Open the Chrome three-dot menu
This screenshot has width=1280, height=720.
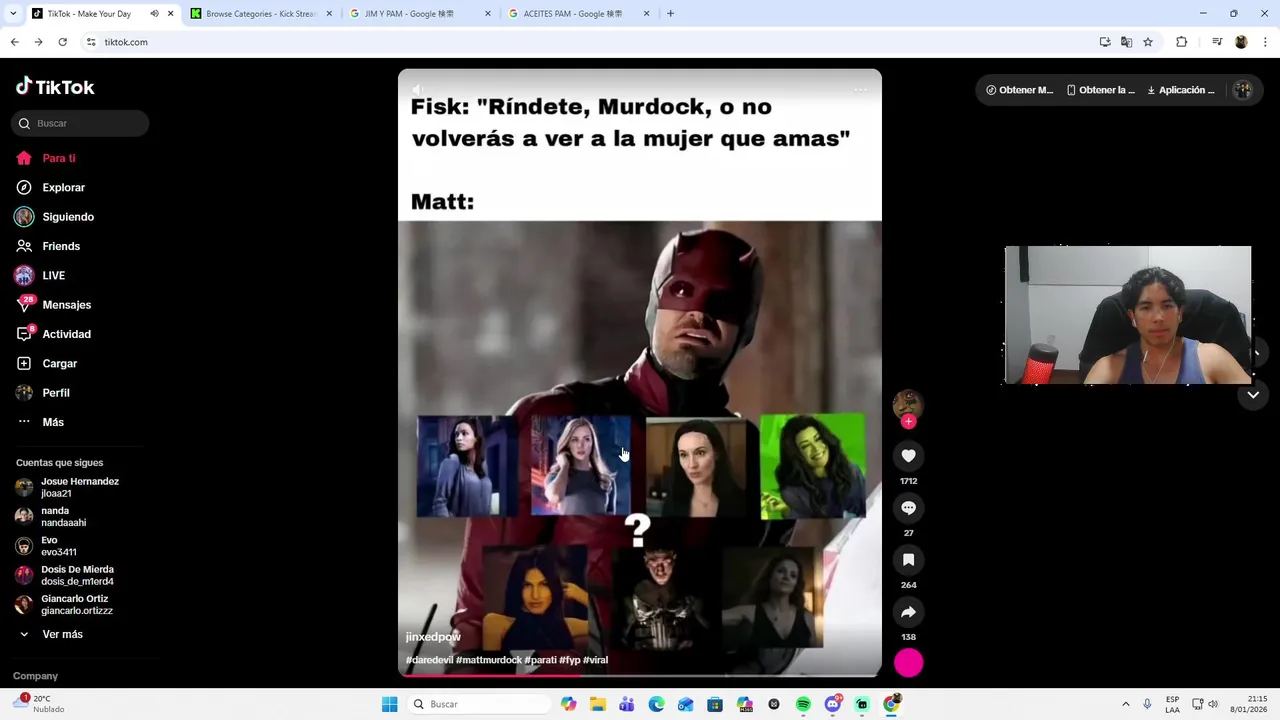point(1266,42)
